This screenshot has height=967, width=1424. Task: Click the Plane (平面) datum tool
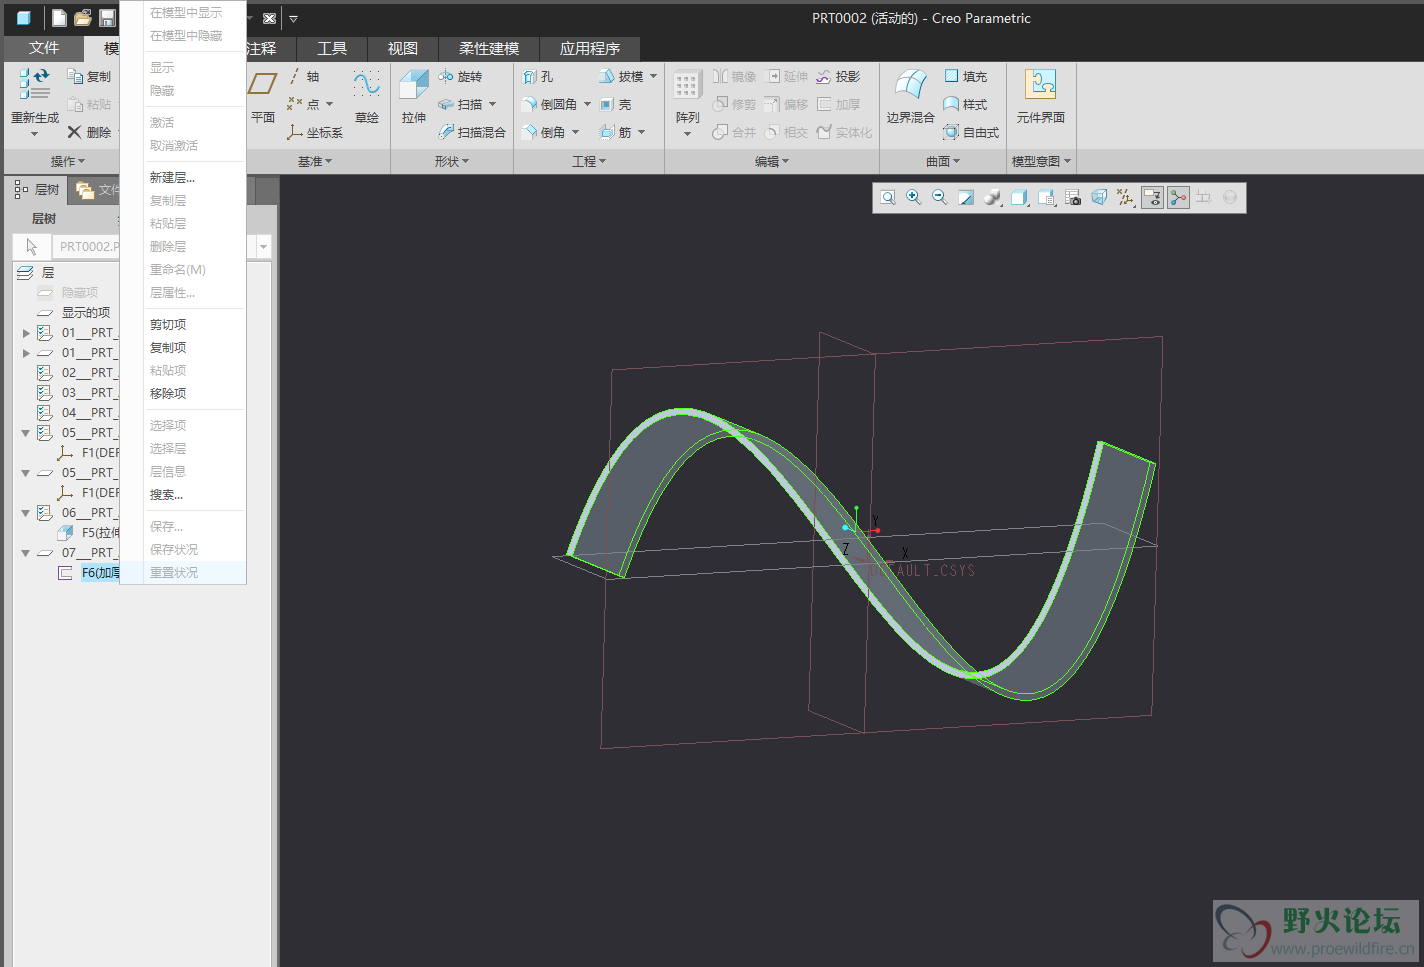point(263,97)
